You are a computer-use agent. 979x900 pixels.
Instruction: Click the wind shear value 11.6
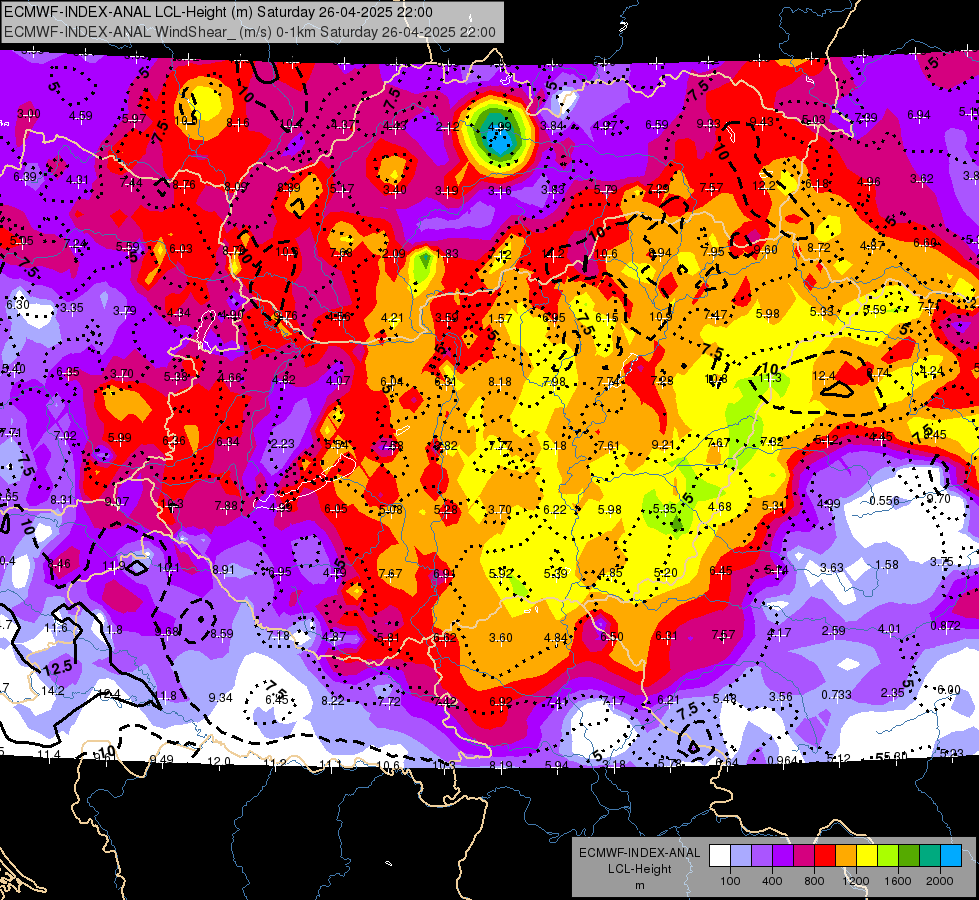pos(56,627)
